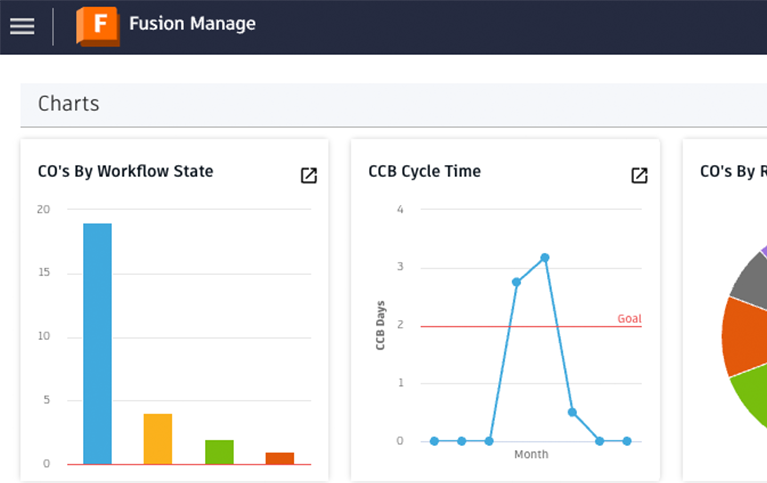767x483 pixels.
Task: Click the yellow bar in the workflow chart
Action: [158, 438]
